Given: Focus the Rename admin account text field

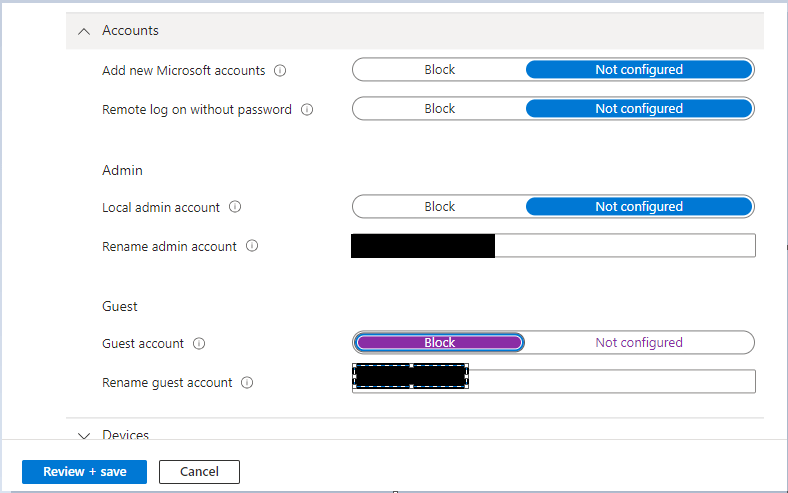Looking at the screenshot, I should [624, 246].
